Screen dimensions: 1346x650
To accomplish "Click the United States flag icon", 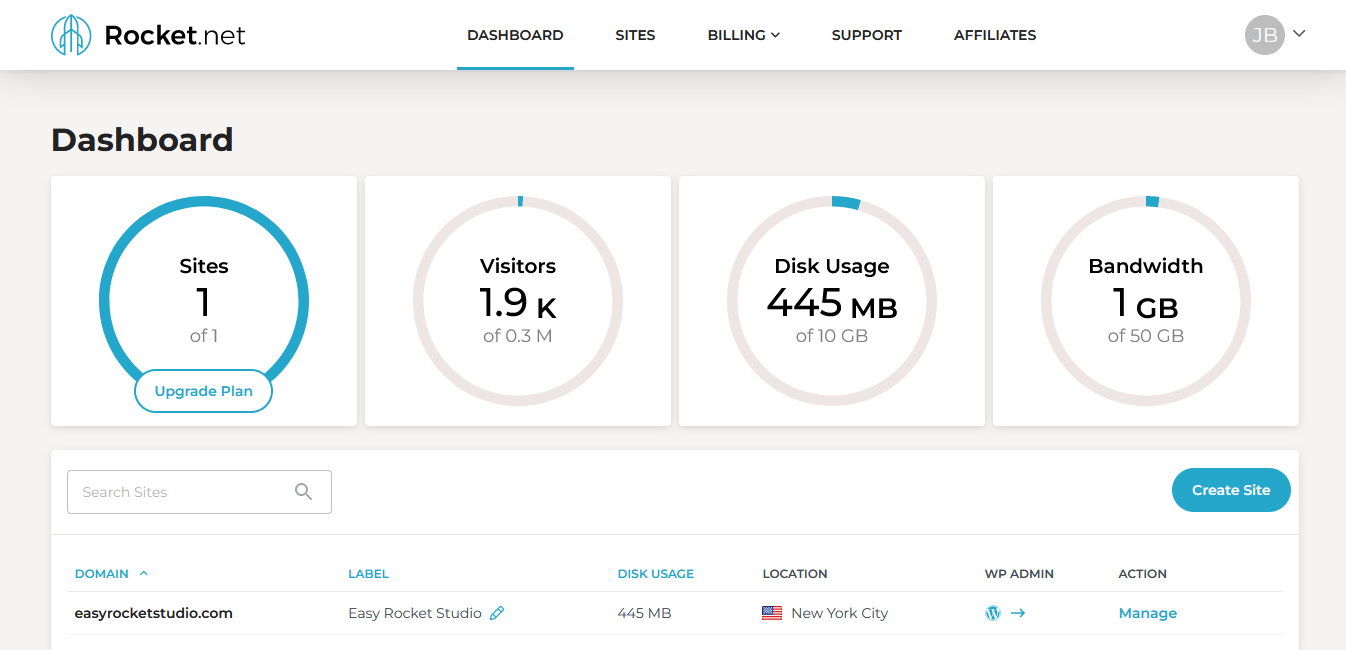I will click(772, 613).
